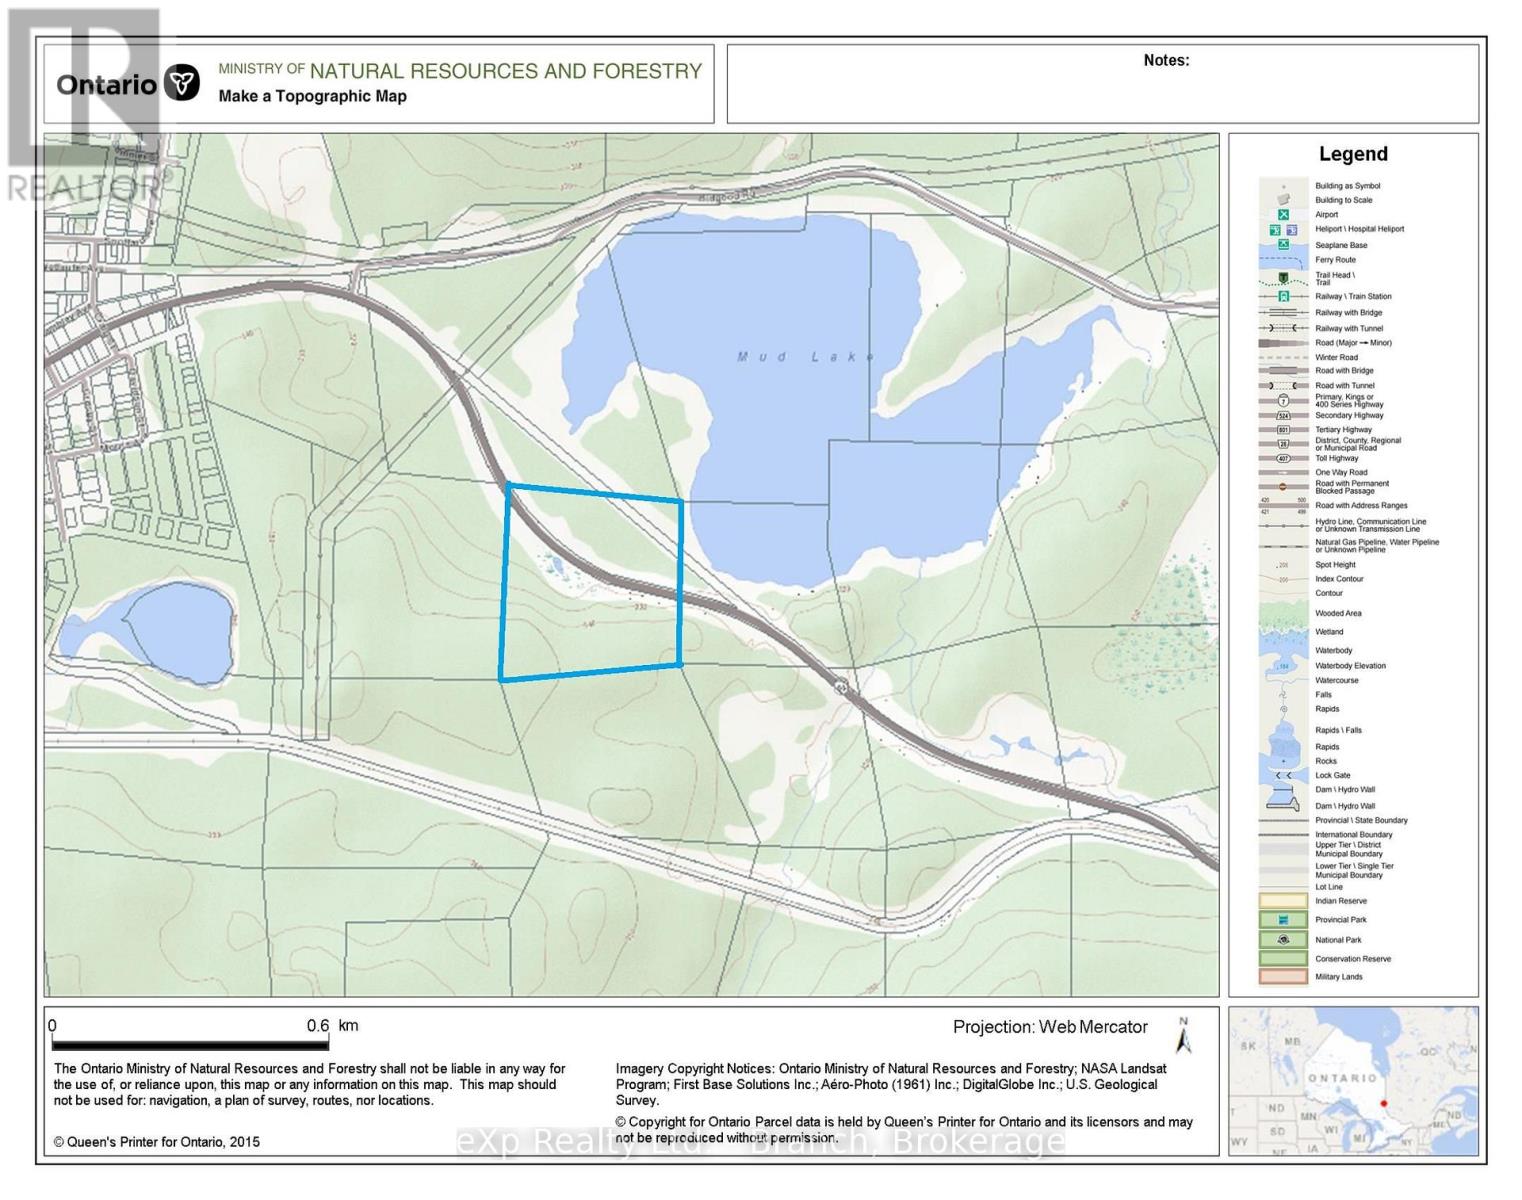Click the Make a Topographic Map title
1522x1200 pixels.
tap(312, 96)
